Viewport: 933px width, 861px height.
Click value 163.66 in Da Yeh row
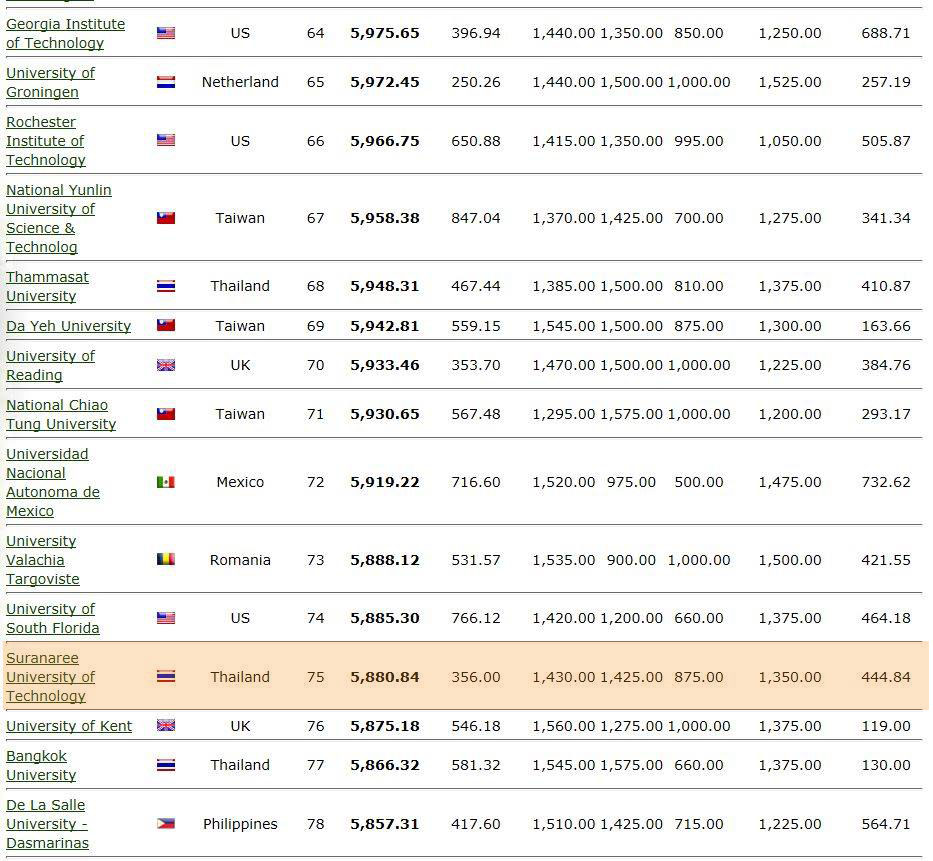[x=886, y=326]
